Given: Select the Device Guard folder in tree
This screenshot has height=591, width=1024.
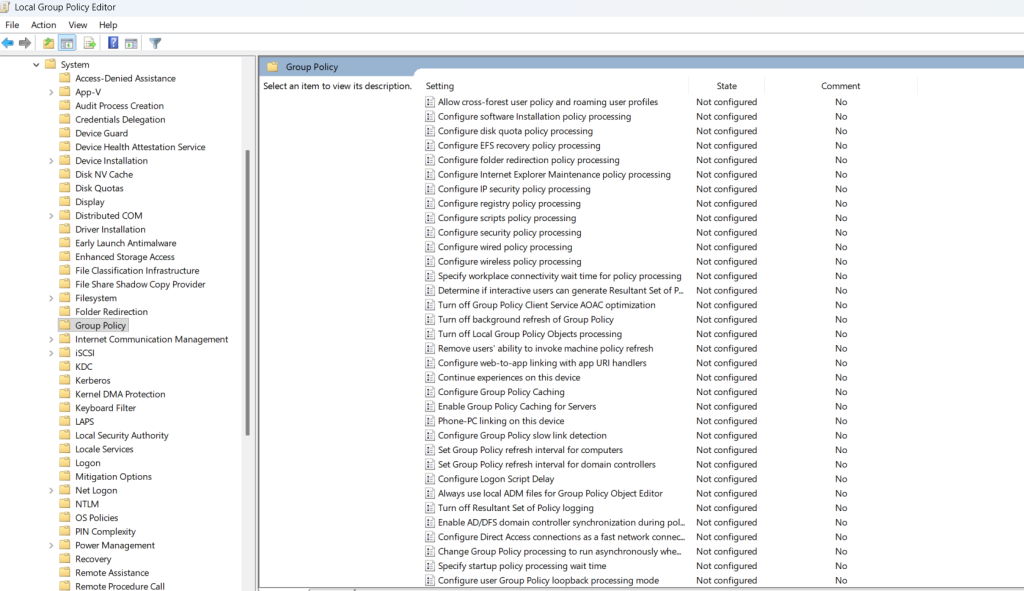Looking at the screenshot, I should point(101,133).
